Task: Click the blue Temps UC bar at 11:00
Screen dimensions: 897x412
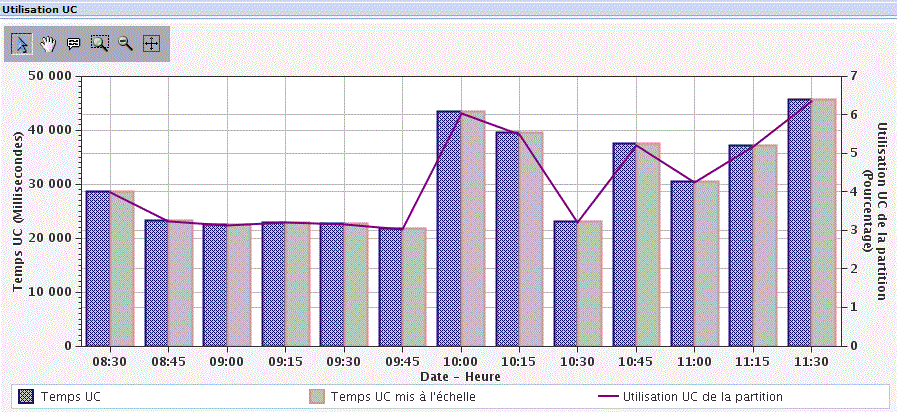Action: [682, 263]
